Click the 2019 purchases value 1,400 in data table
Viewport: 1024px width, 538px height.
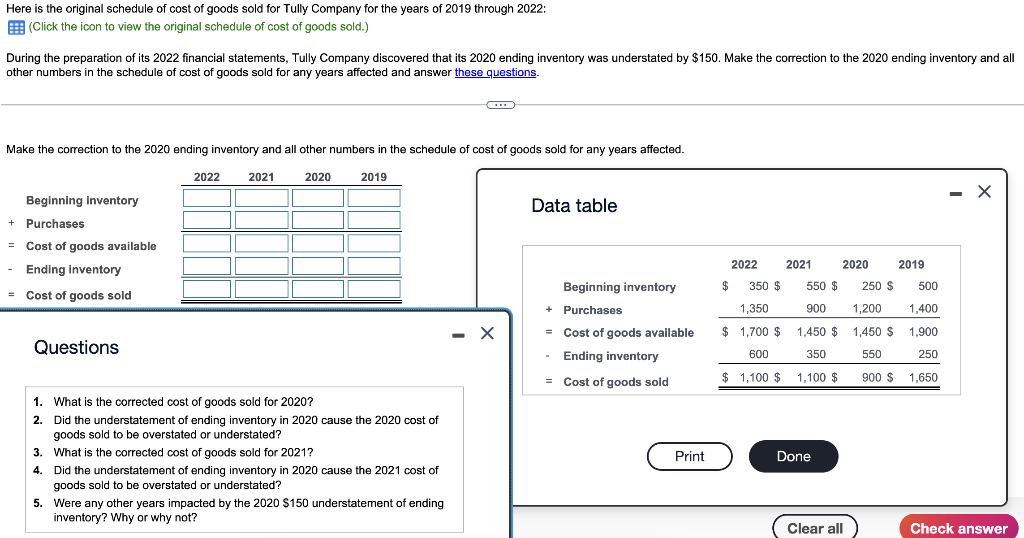pos(923,309)
